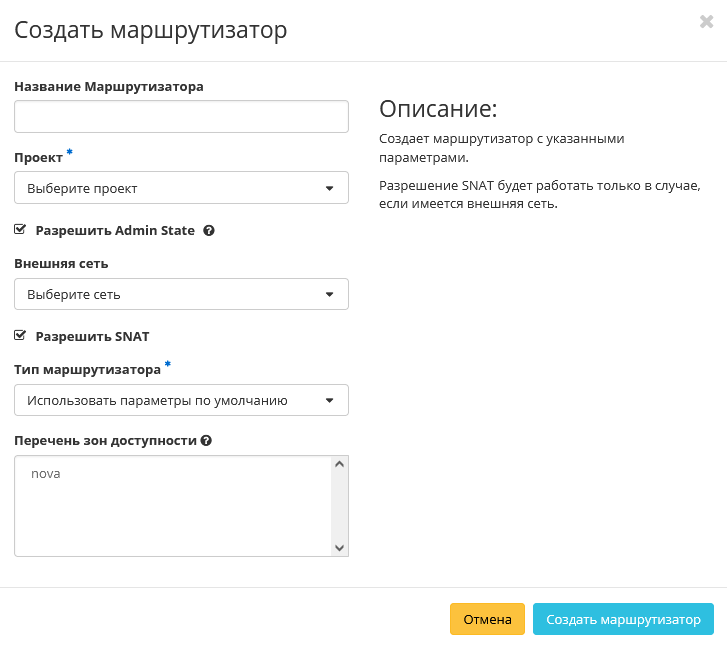Click help icon beside Разрешить Admin State
The width and height of the screenshot is (727, 648).
(x=209, y=230)
